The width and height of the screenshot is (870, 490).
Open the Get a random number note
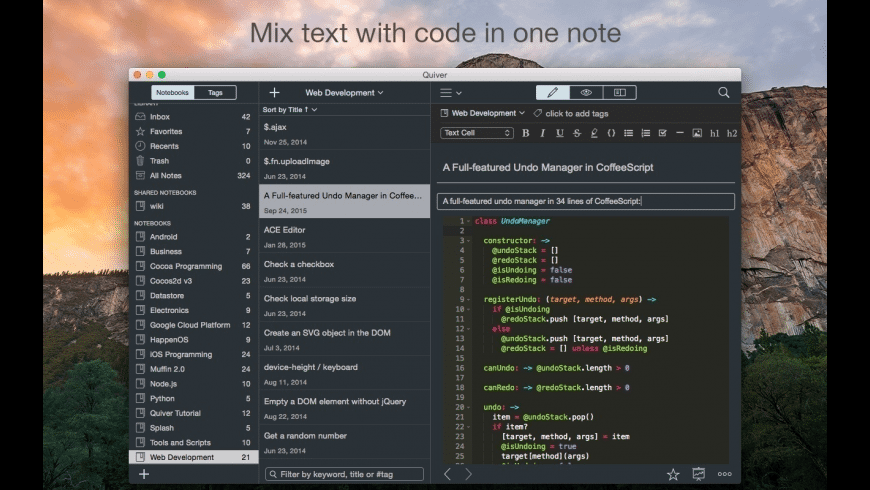pos(344,442)
